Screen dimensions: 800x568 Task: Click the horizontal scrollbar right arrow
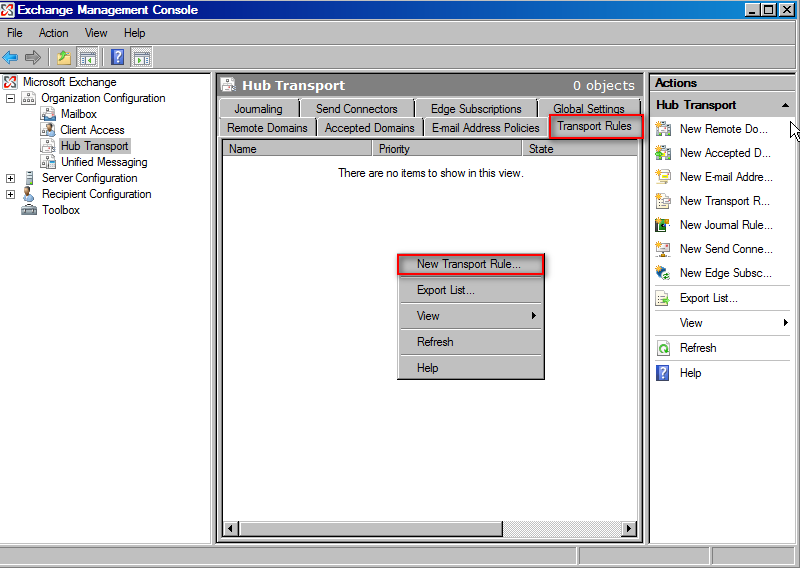coord(629,529)
